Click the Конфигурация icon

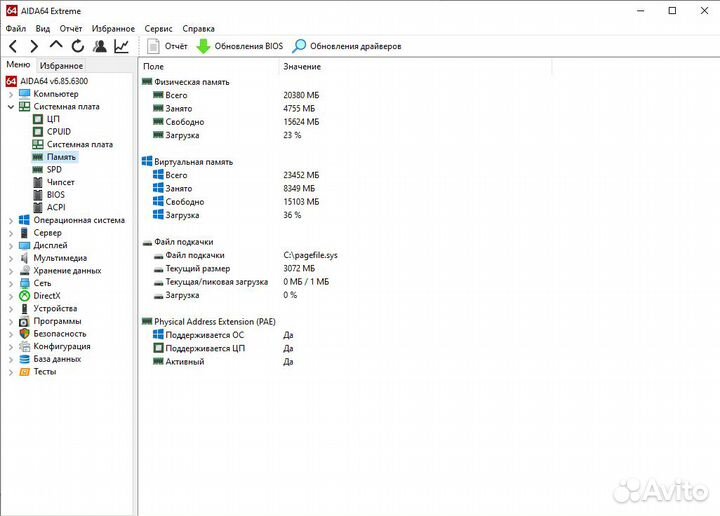coord(24,346)
